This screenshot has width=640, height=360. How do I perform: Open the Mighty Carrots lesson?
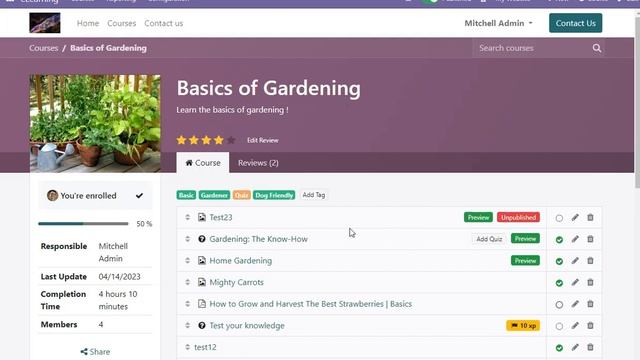click(x=236, y=282)
